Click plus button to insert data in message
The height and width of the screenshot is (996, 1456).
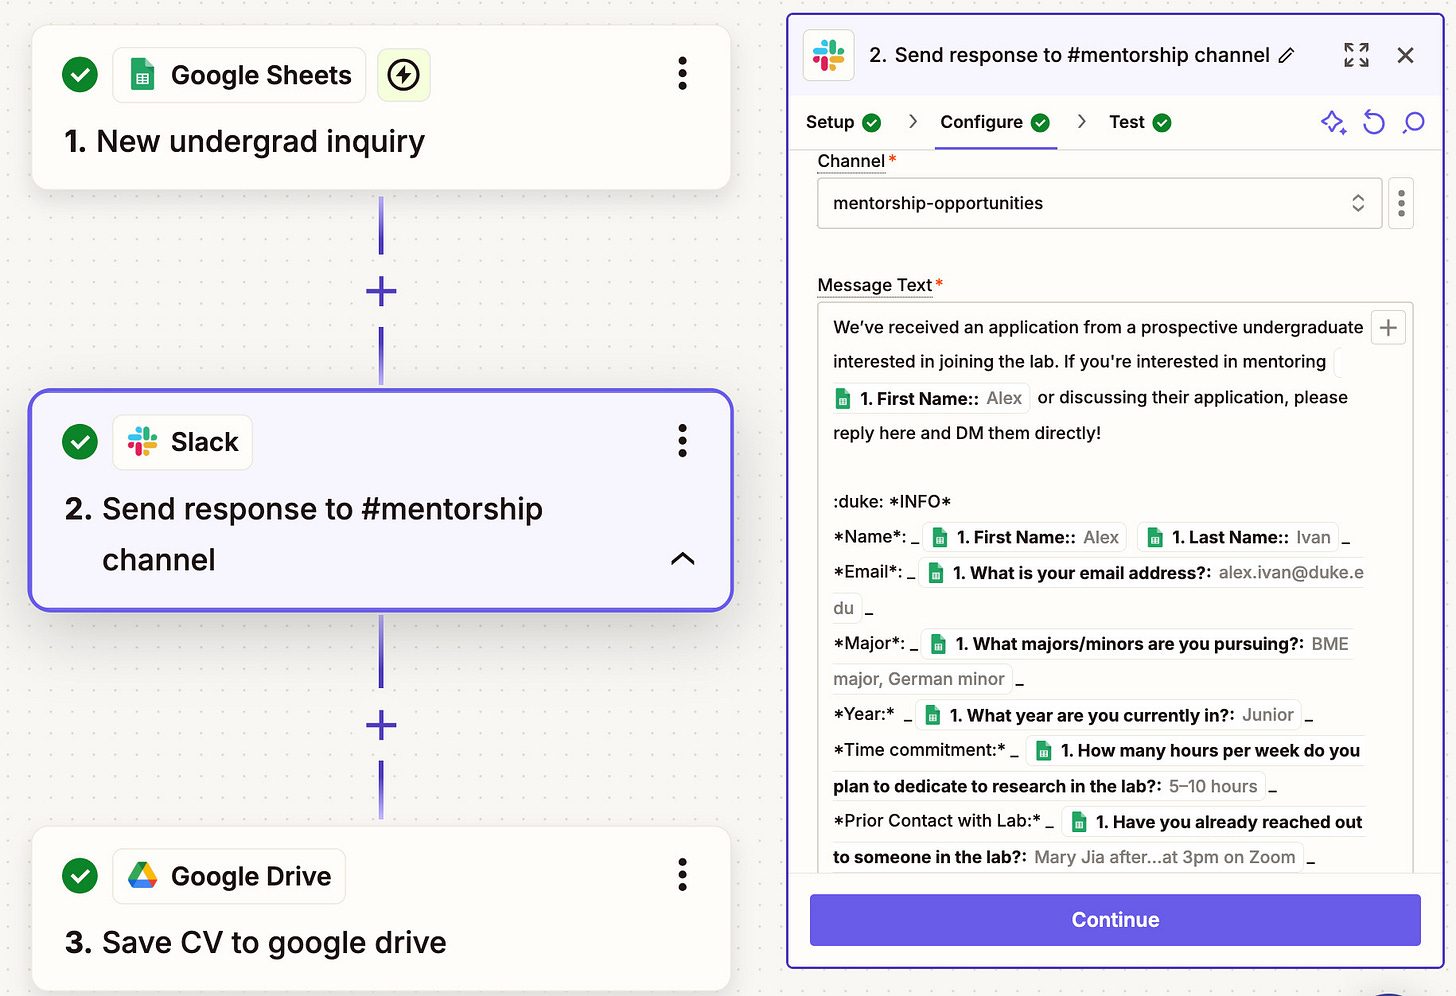click(x=1388, y=328)
